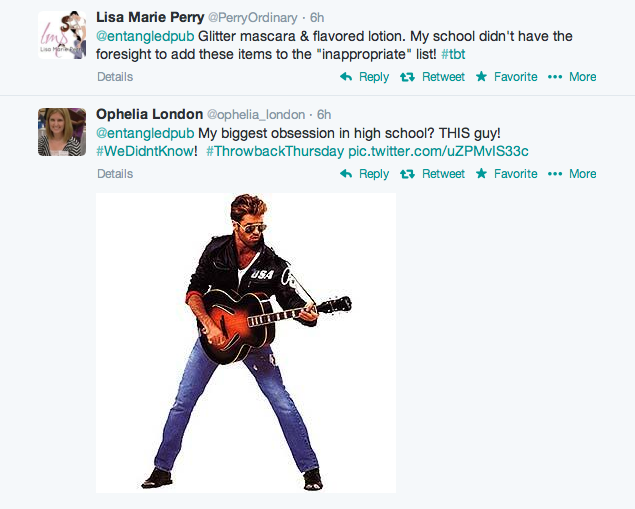Click @entangledpub mention in Ophelia London's tweet
Viewport: 635px width, 509px height.
click(145, 133)
